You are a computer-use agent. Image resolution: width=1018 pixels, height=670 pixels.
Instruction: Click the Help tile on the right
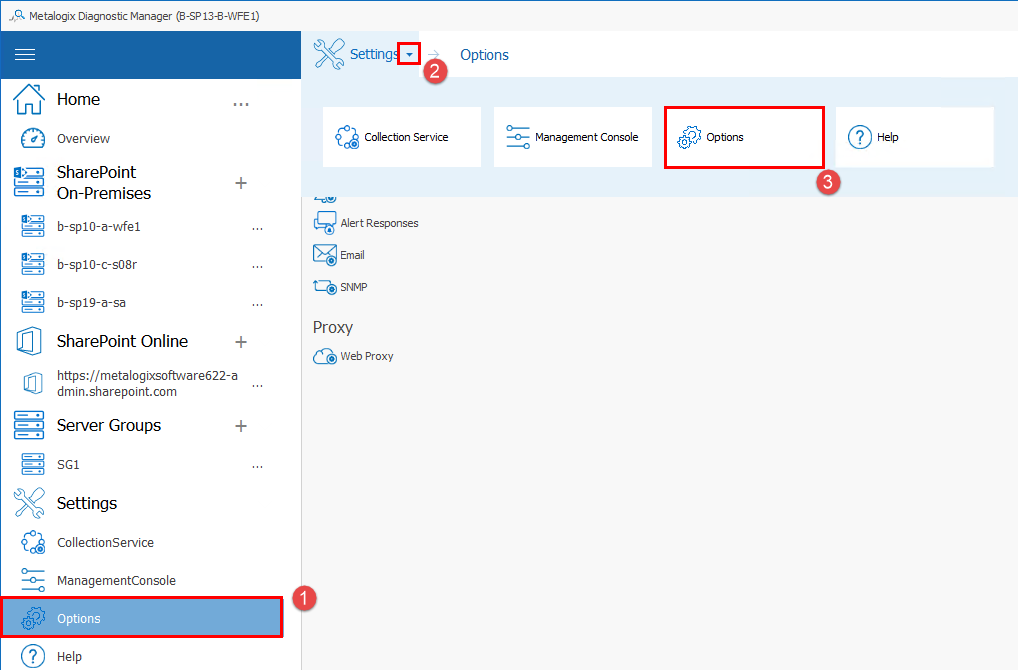click(913, 137)
